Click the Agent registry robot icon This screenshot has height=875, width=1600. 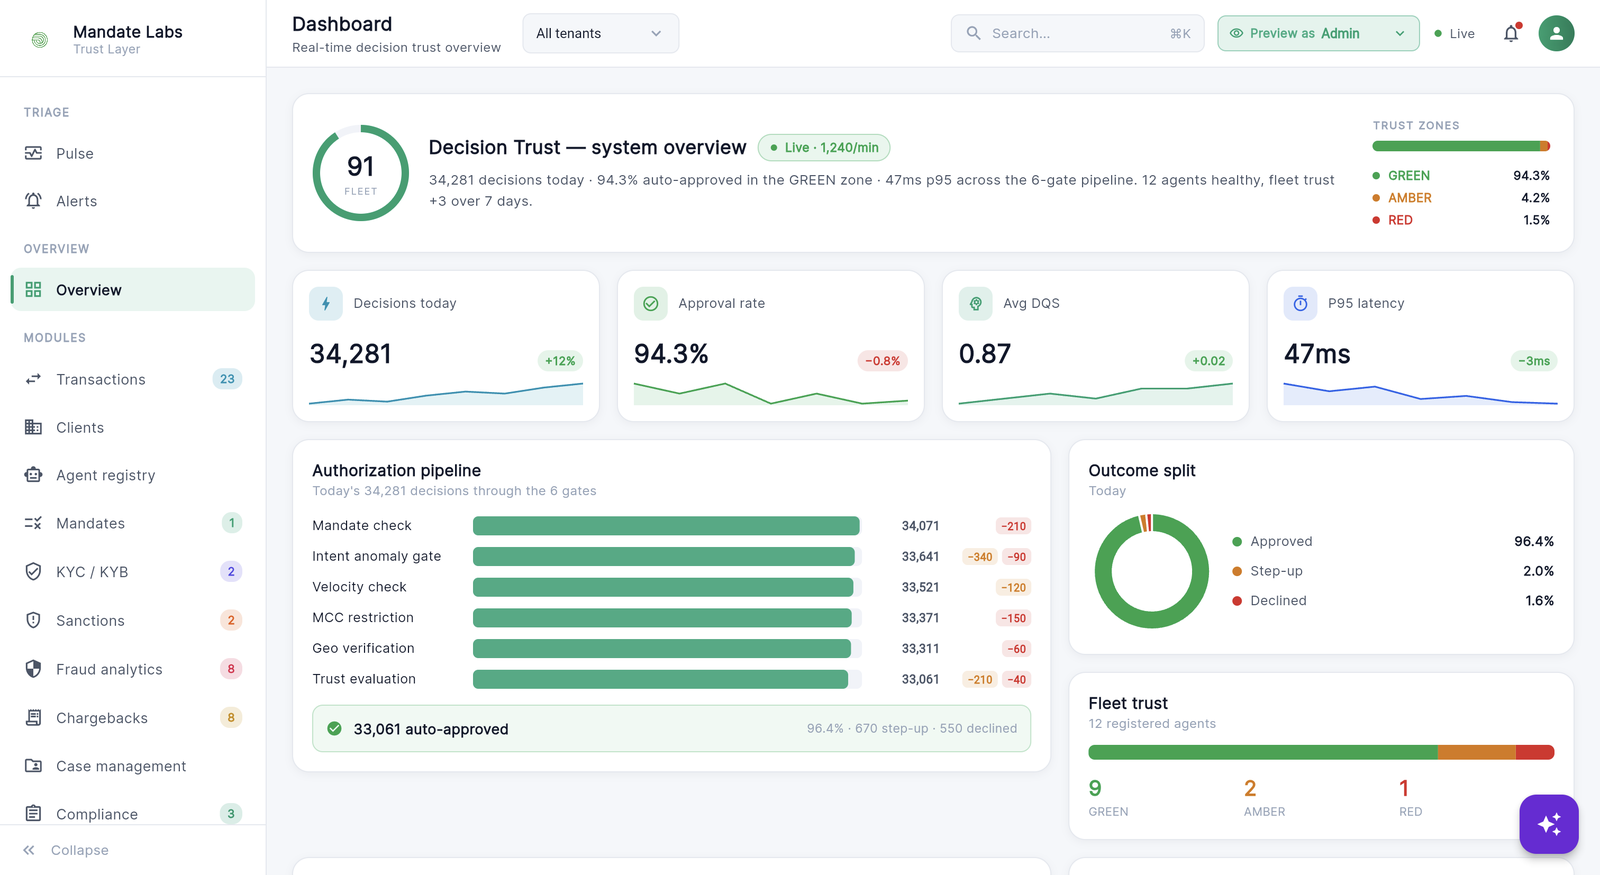(33, 475)
